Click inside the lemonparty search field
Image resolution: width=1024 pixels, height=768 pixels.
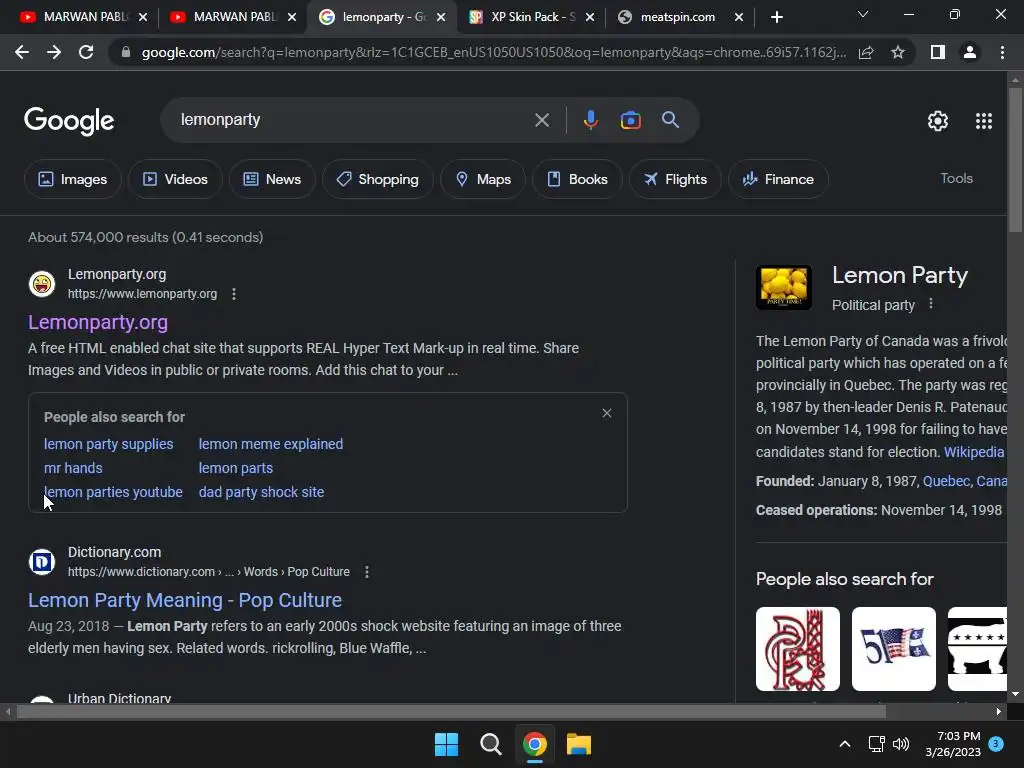point(353,120)
